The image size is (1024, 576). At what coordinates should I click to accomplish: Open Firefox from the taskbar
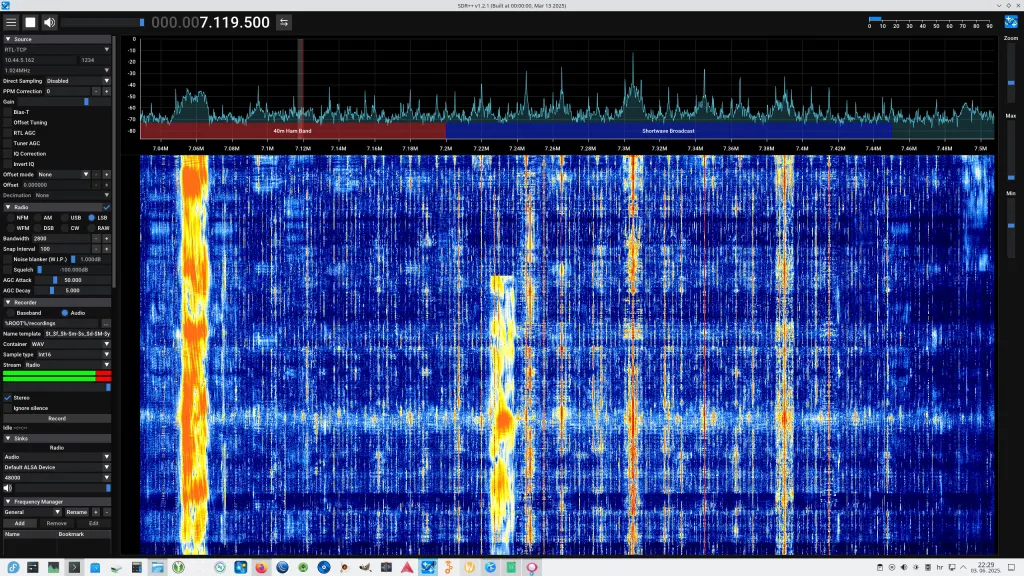point(261,568)
